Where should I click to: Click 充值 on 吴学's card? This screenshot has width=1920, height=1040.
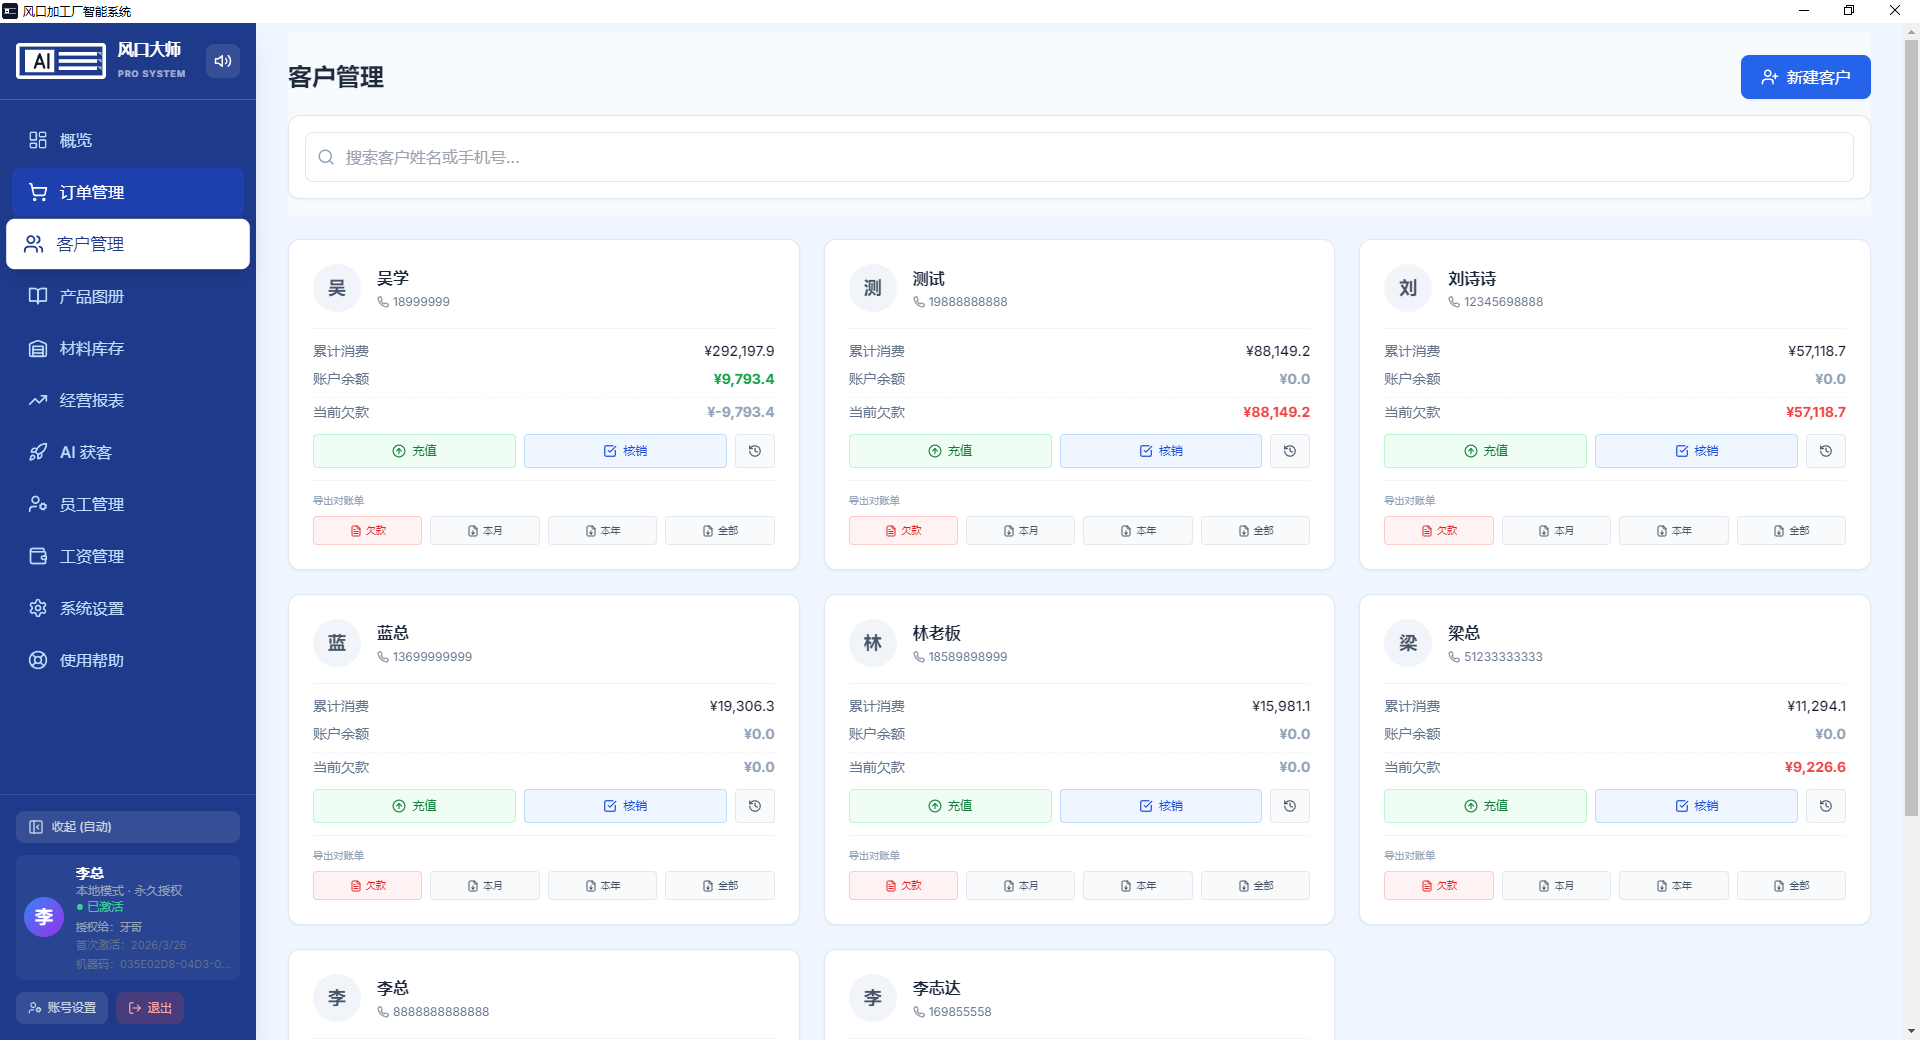coord(414,451)
